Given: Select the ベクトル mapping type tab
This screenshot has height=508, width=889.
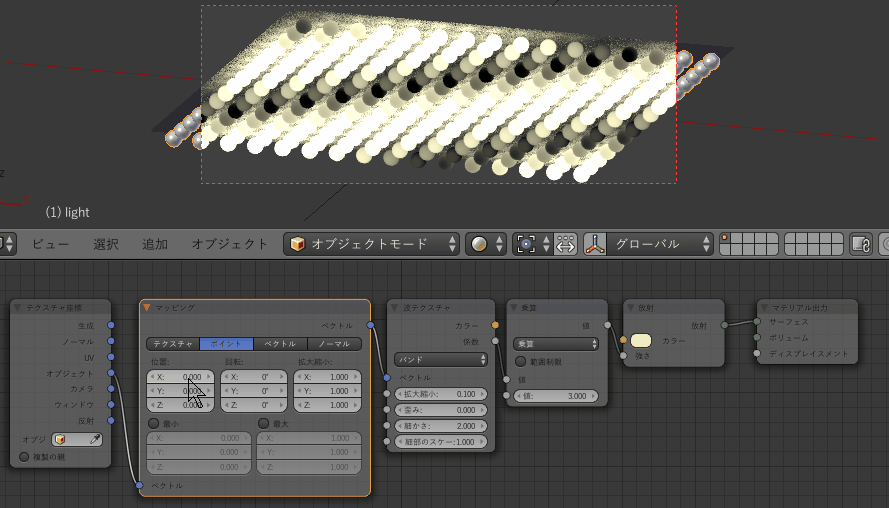Looking at the screenshot, I should pos(280,344).
